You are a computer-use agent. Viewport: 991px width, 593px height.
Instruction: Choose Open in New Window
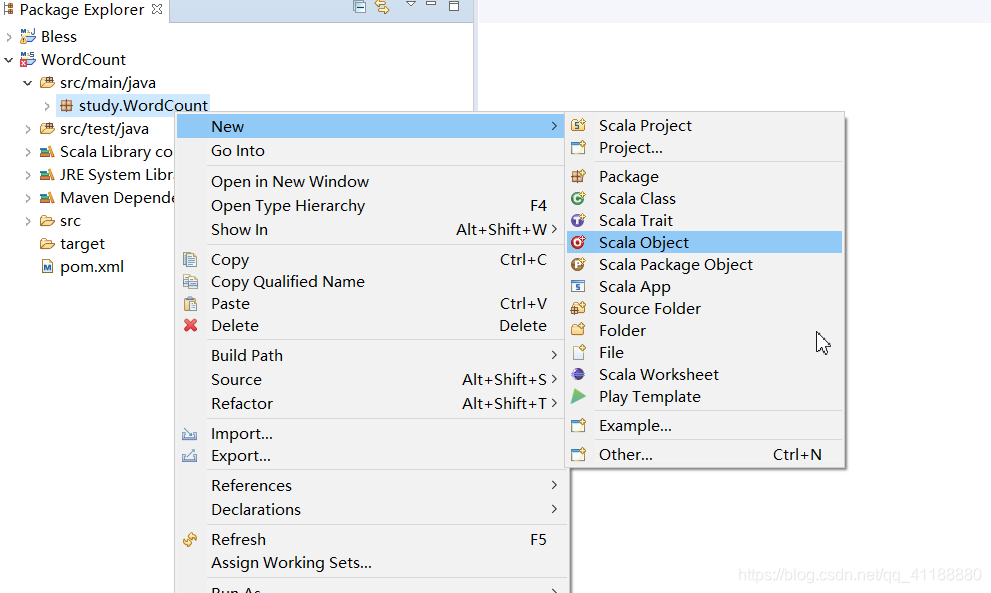coord(370,181)
